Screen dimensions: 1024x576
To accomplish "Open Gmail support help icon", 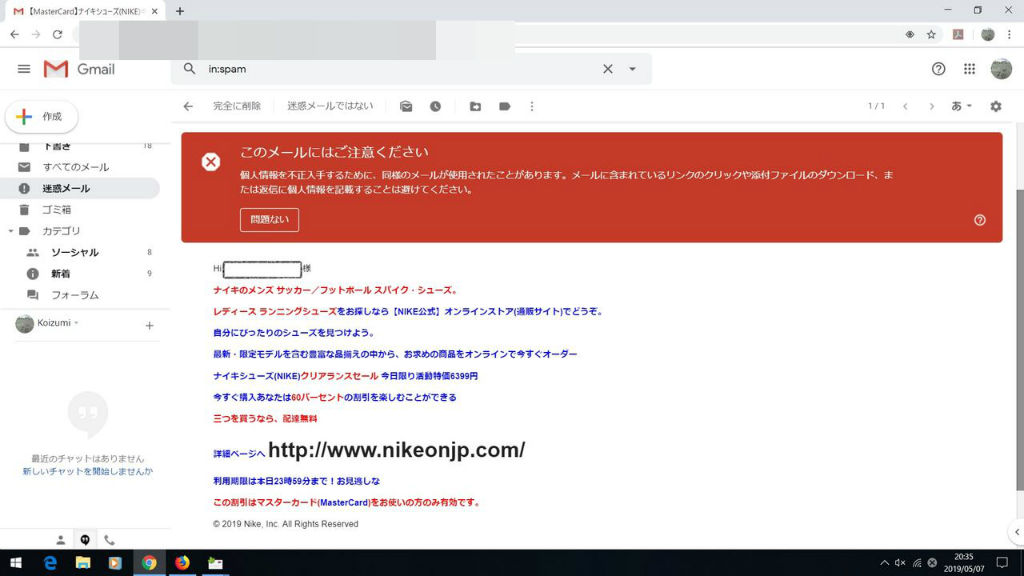I will [x=938, y=69].
